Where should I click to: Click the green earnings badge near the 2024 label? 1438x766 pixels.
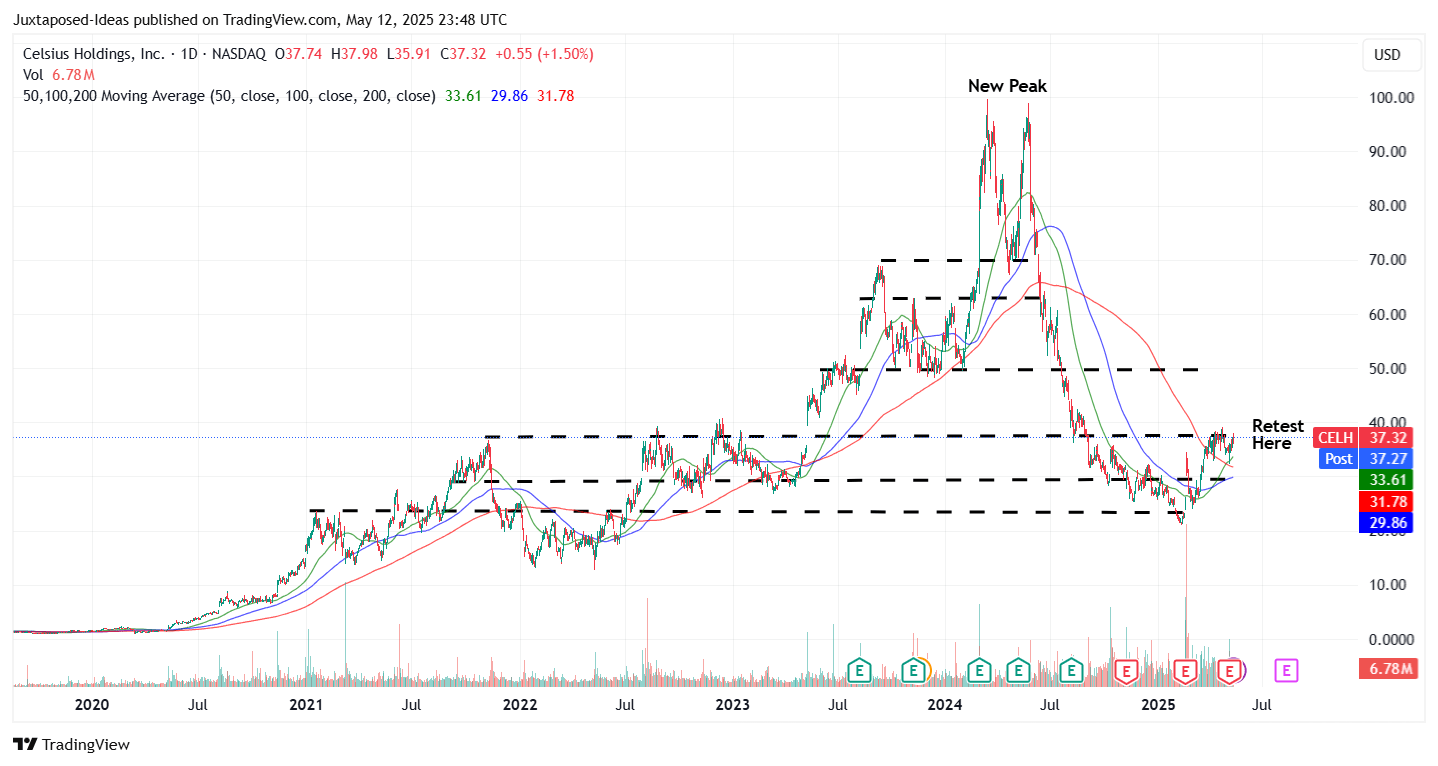coord(979,671)
